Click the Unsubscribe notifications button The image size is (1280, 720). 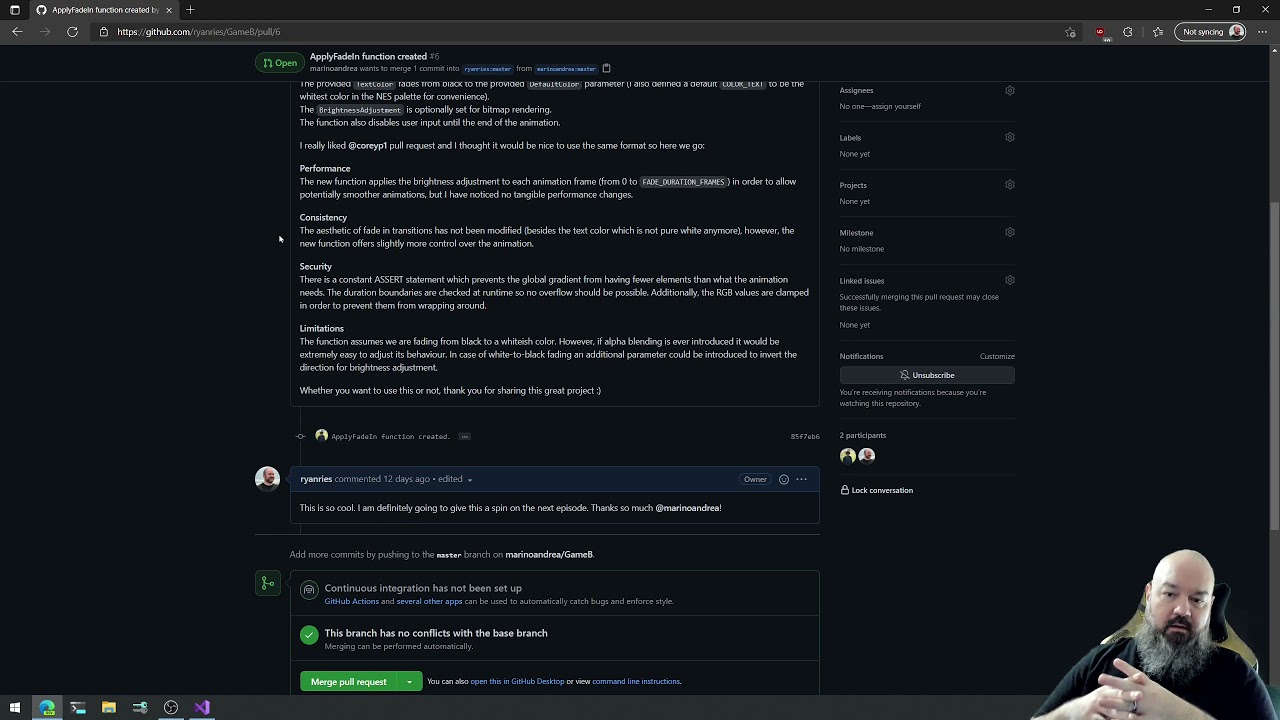pyautogui.click(x=927, y=375)
